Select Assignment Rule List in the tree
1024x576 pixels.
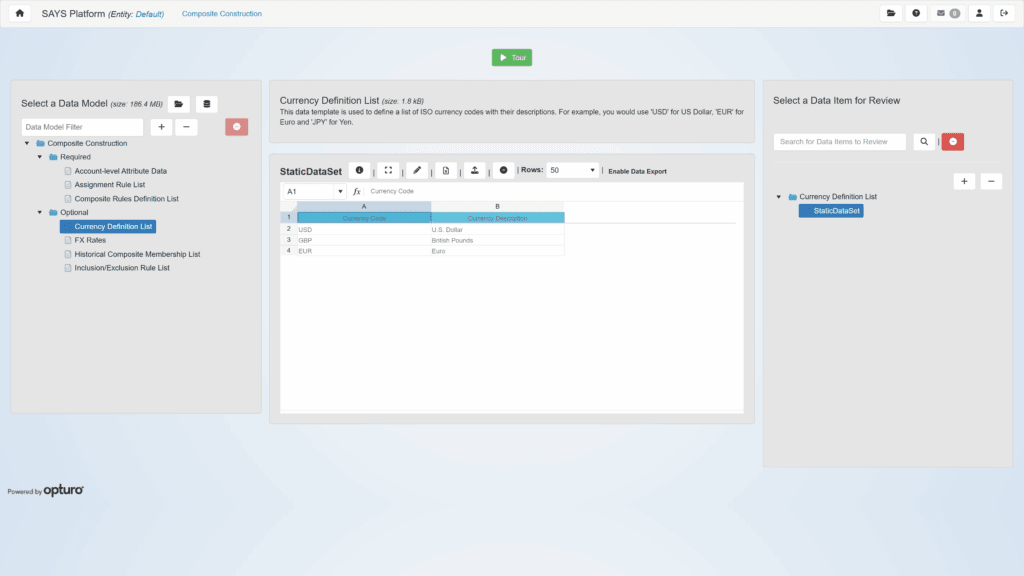coord(110,185)
